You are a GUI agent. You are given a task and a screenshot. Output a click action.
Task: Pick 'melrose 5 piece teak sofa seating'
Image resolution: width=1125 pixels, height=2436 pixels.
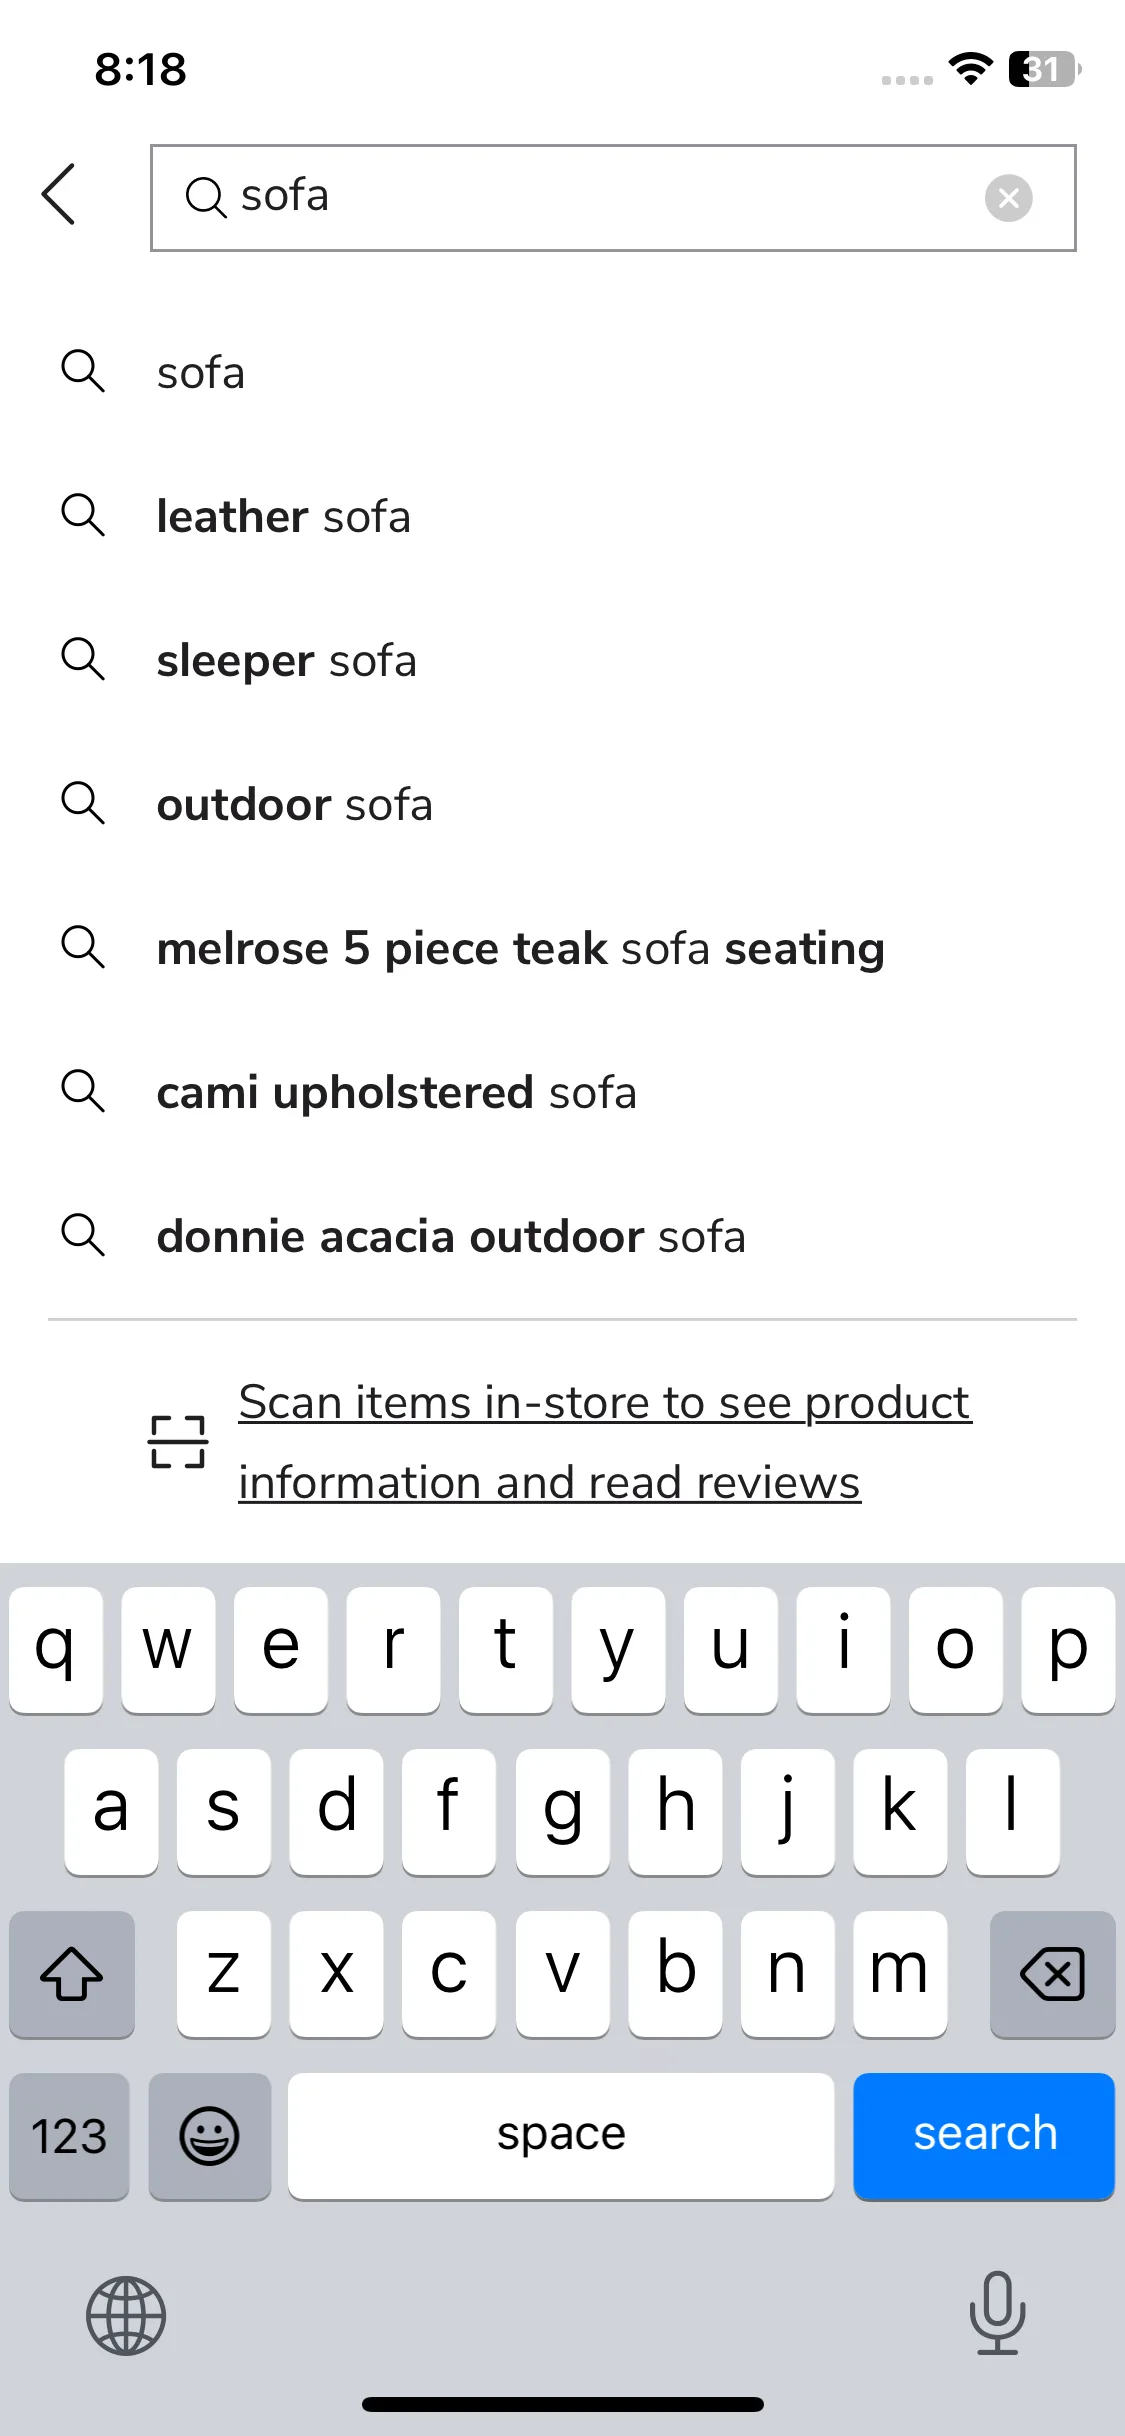562,948
